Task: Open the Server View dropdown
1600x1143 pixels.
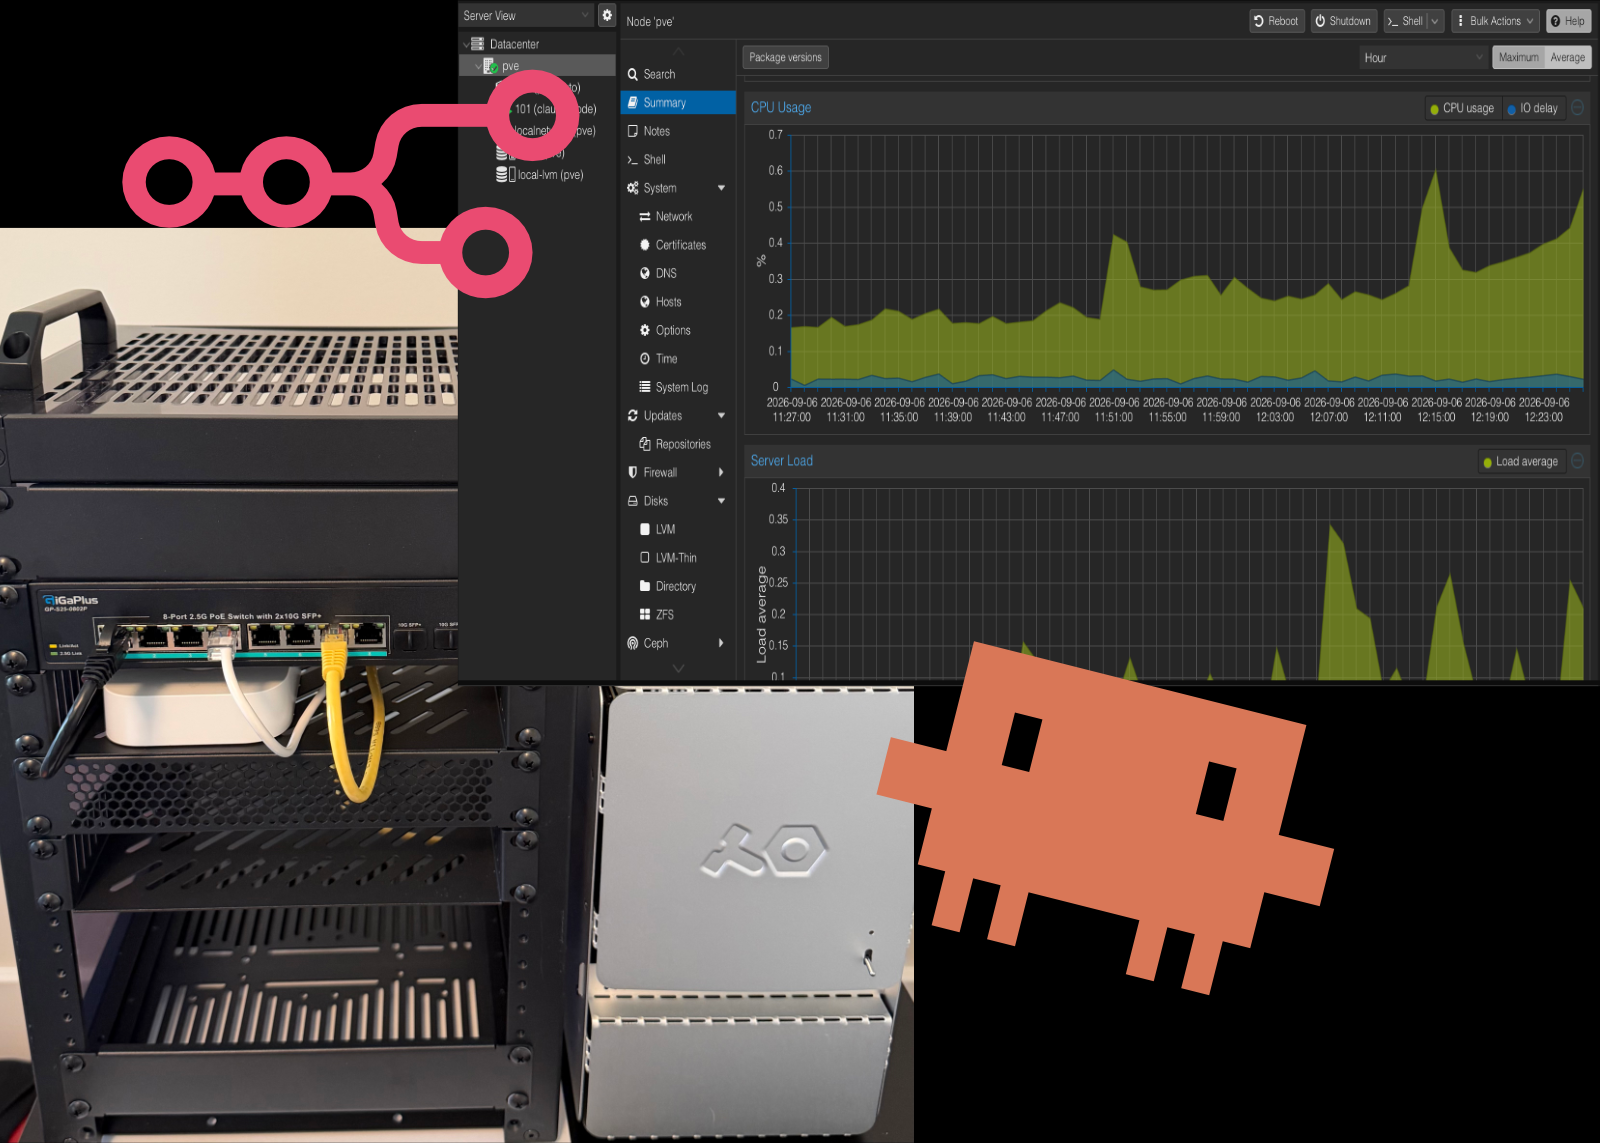Action: (x=527, y=15)
